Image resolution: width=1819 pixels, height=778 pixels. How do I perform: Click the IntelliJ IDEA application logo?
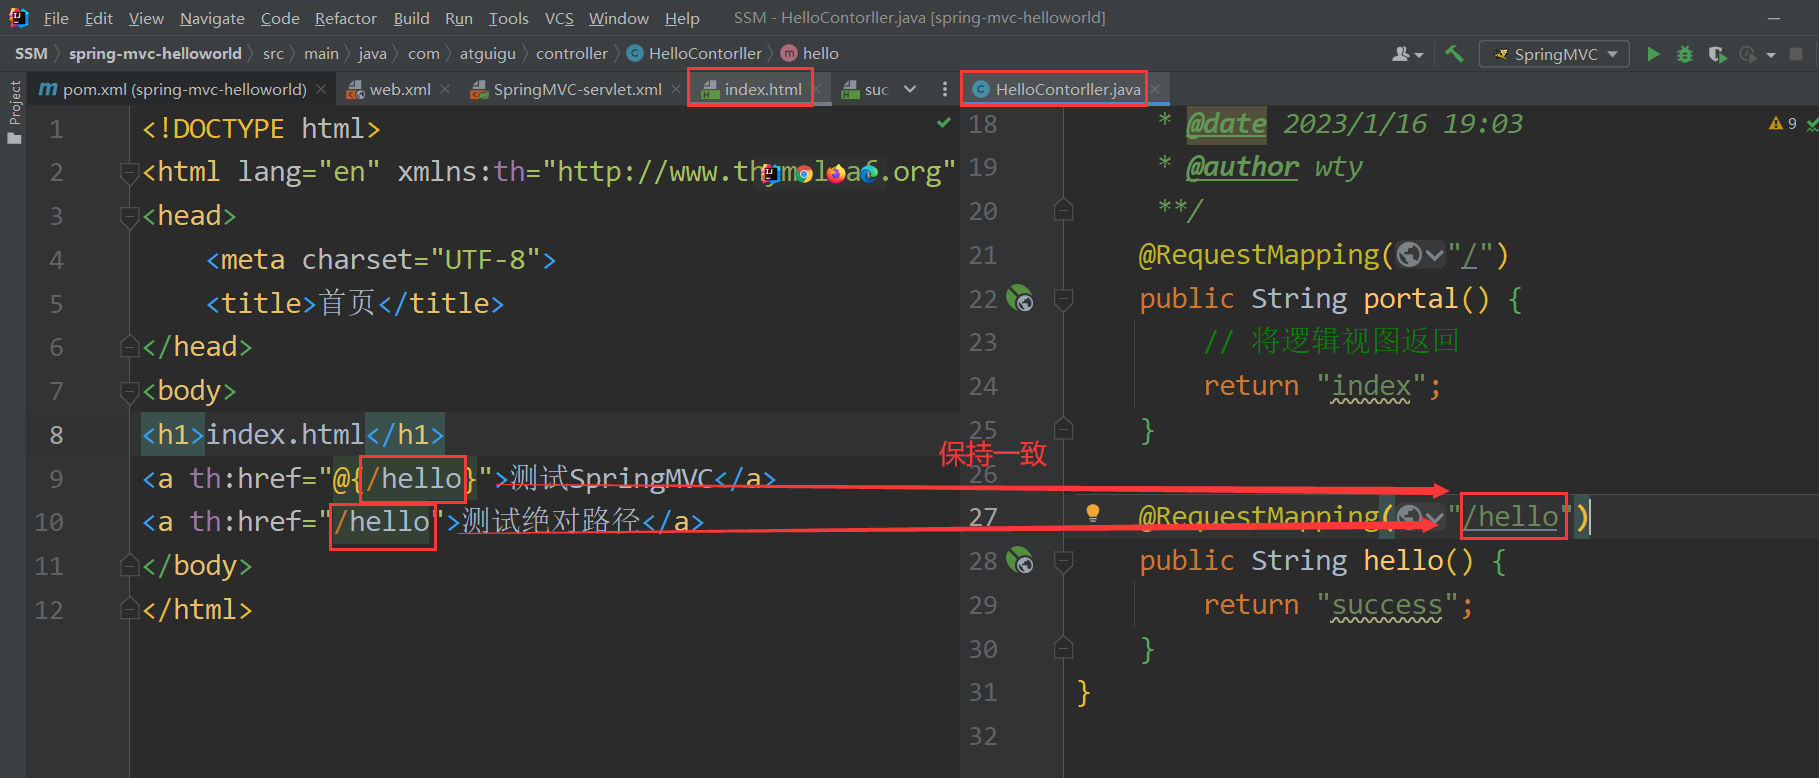[x=18, y=17]
